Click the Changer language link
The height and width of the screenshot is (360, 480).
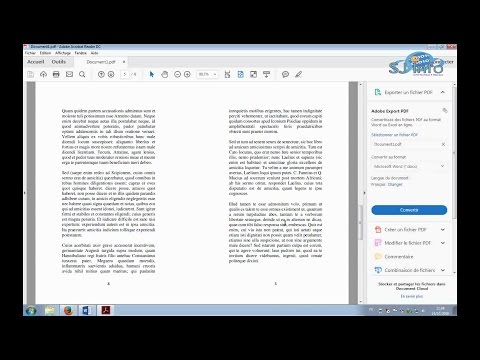click(395, 184)
